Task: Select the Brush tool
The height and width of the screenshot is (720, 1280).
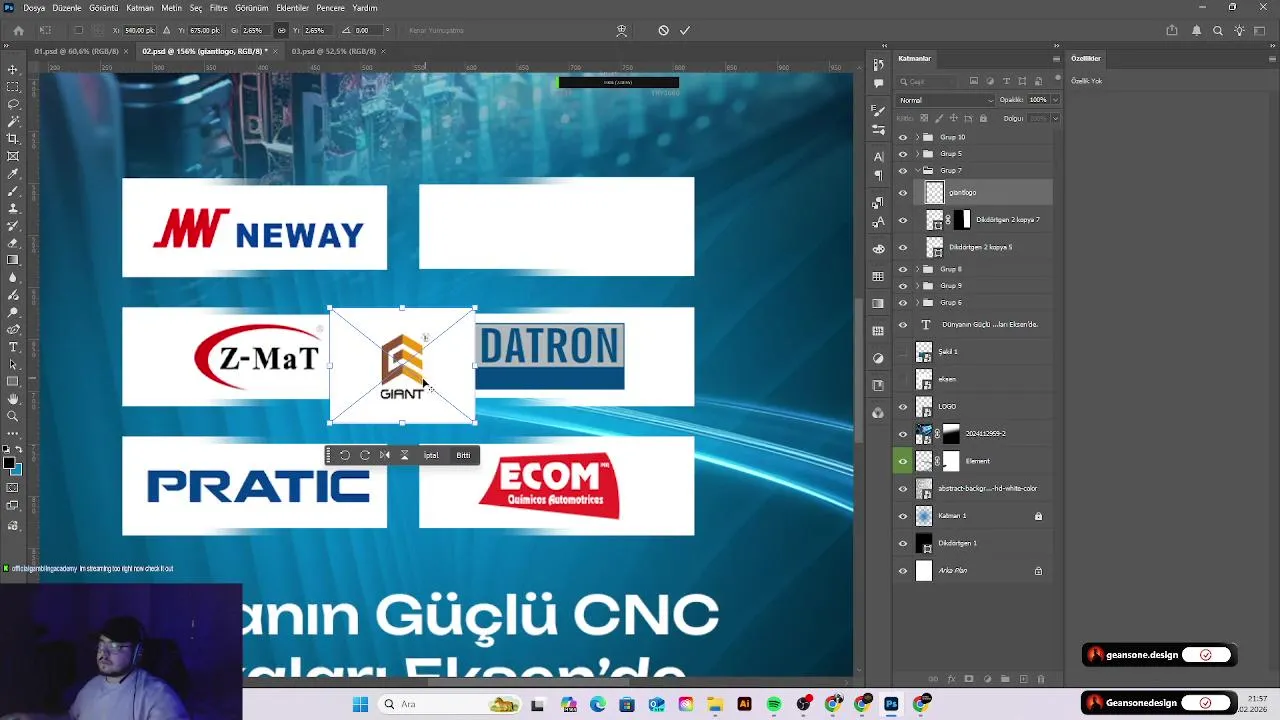Action: 13,191
